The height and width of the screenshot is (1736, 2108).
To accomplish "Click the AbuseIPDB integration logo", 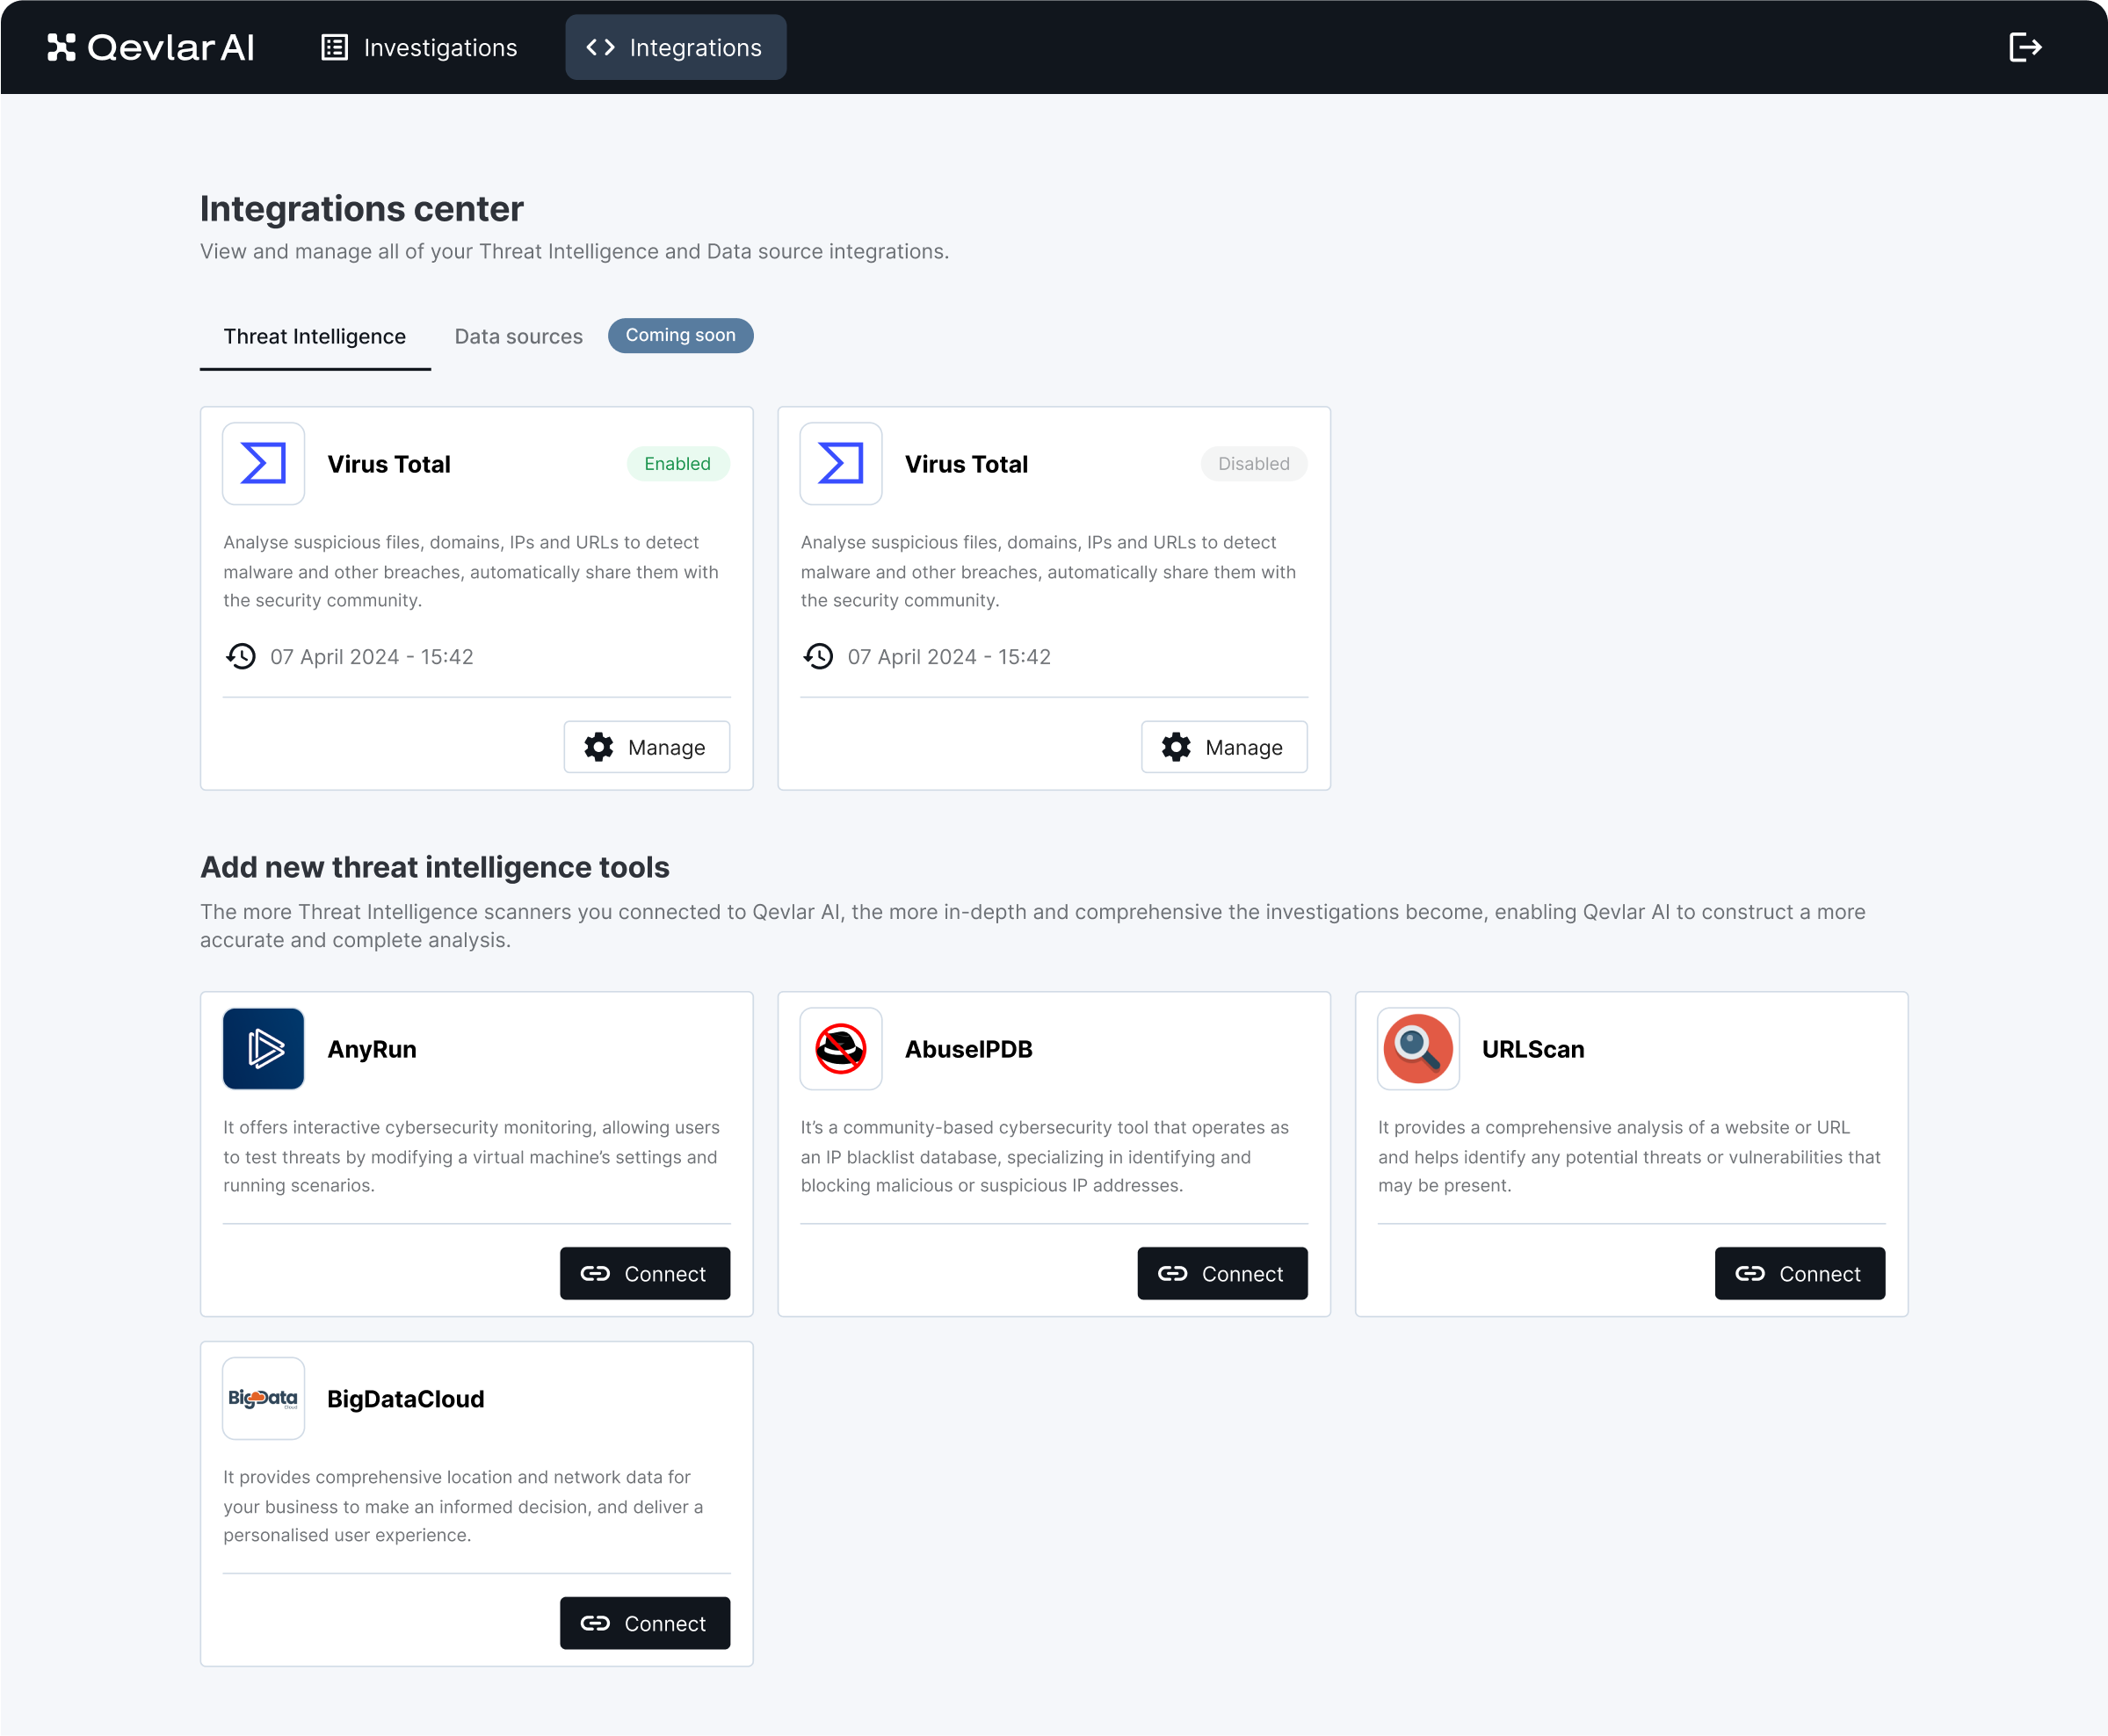I will pyautogui.click(x=840, y=1048).
